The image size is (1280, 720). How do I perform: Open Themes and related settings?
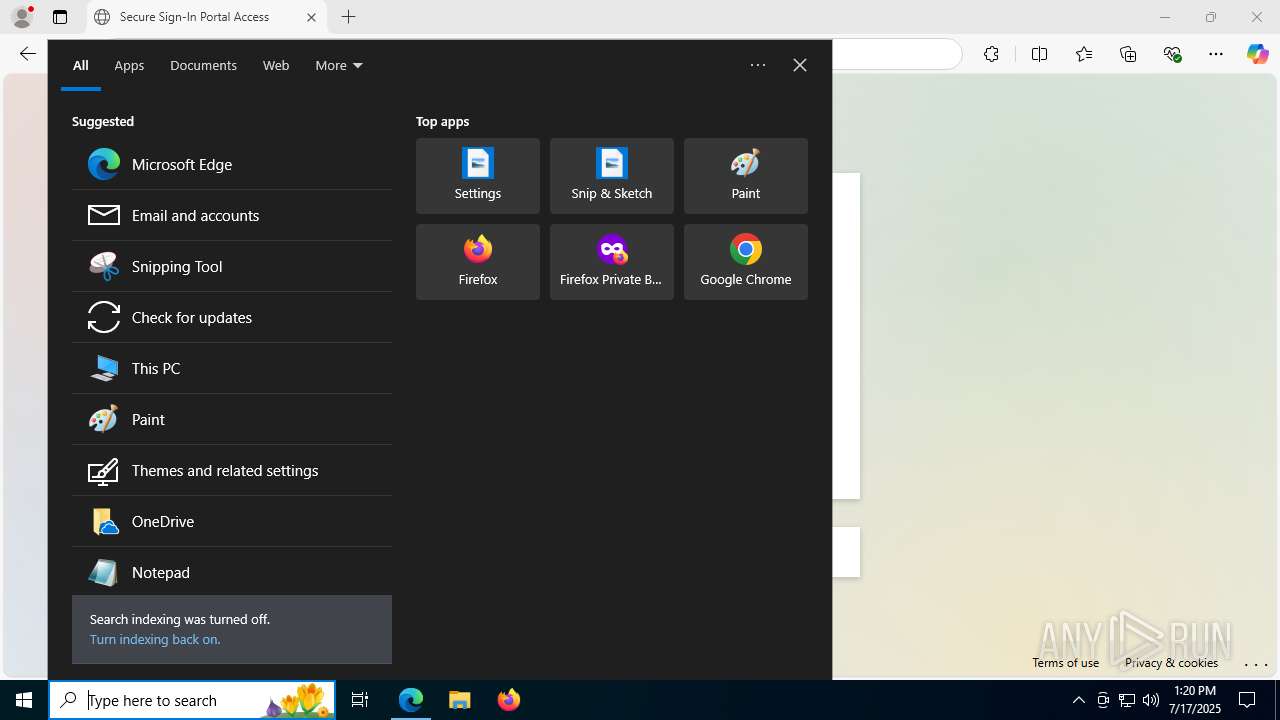(x=232, y=470)
